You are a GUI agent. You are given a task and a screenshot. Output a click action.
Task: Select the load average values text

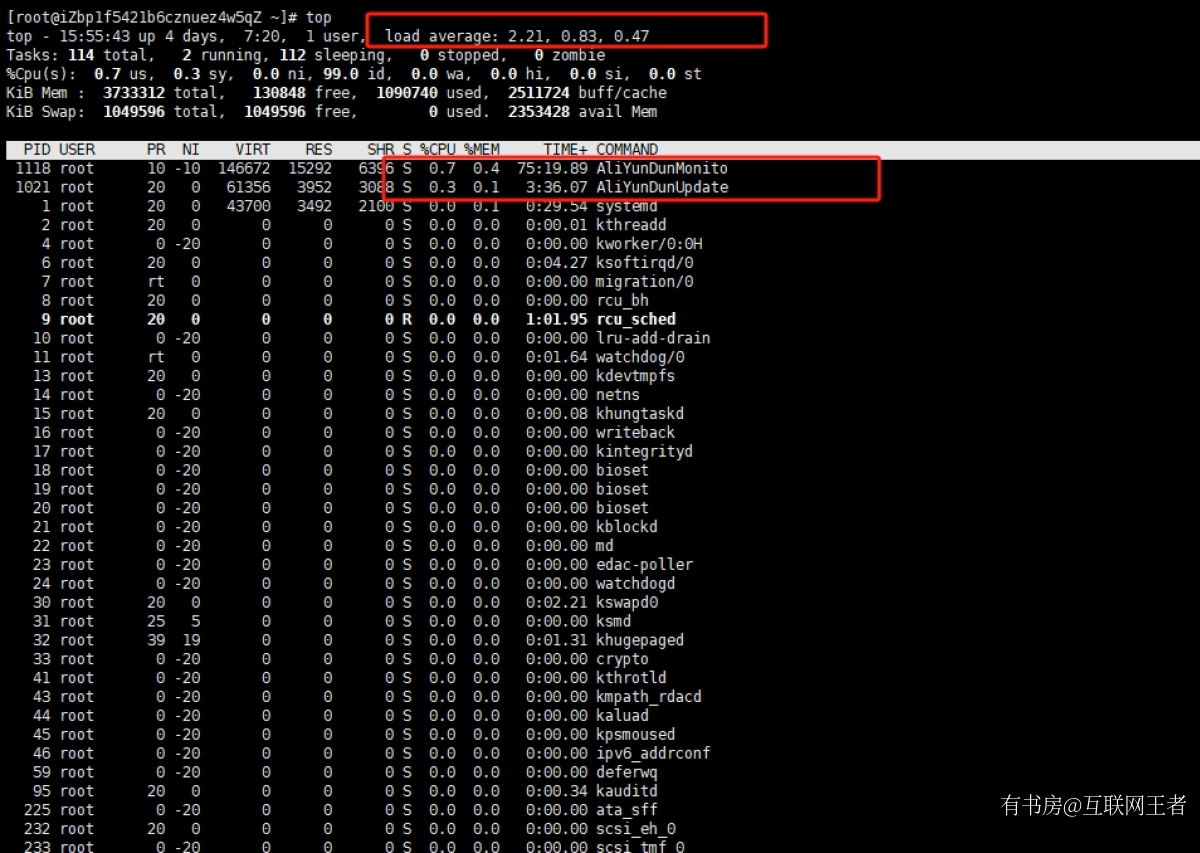click(x=579, y=36)
